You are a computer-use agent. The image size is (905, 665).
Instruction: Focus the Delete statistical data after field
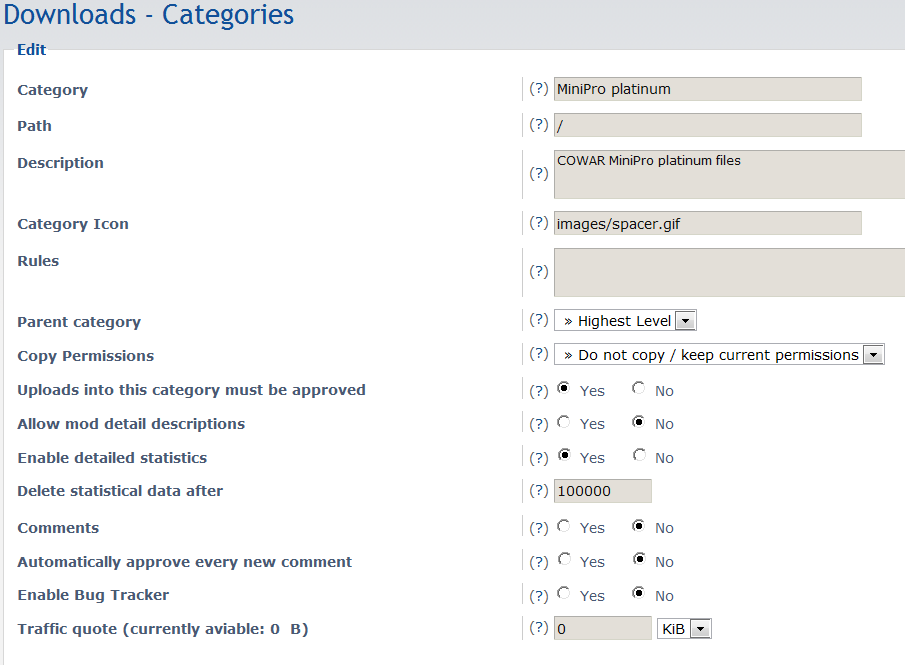tap(602, 491)
